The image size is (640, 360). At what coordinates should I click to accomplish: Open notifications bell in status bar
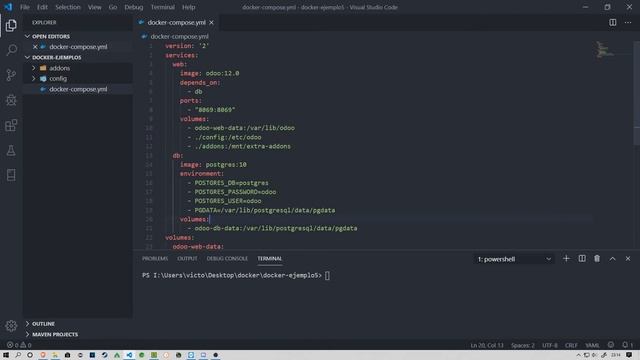click(x=627, y=345)
